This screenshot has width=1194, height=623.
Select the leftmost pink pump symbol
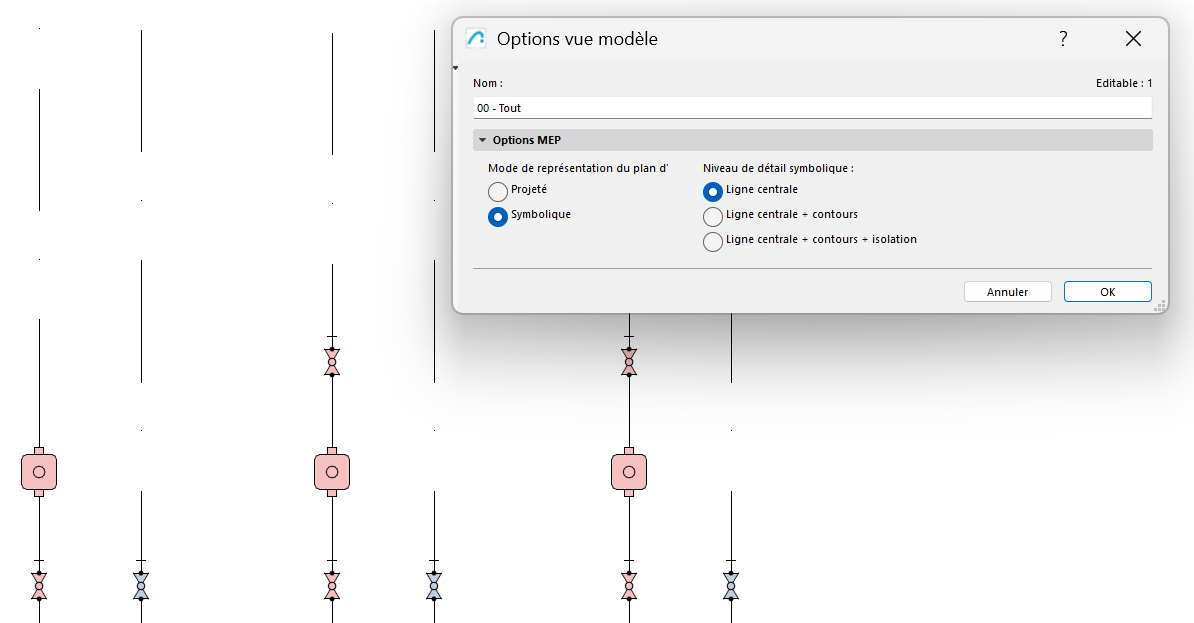coord(39,472)
